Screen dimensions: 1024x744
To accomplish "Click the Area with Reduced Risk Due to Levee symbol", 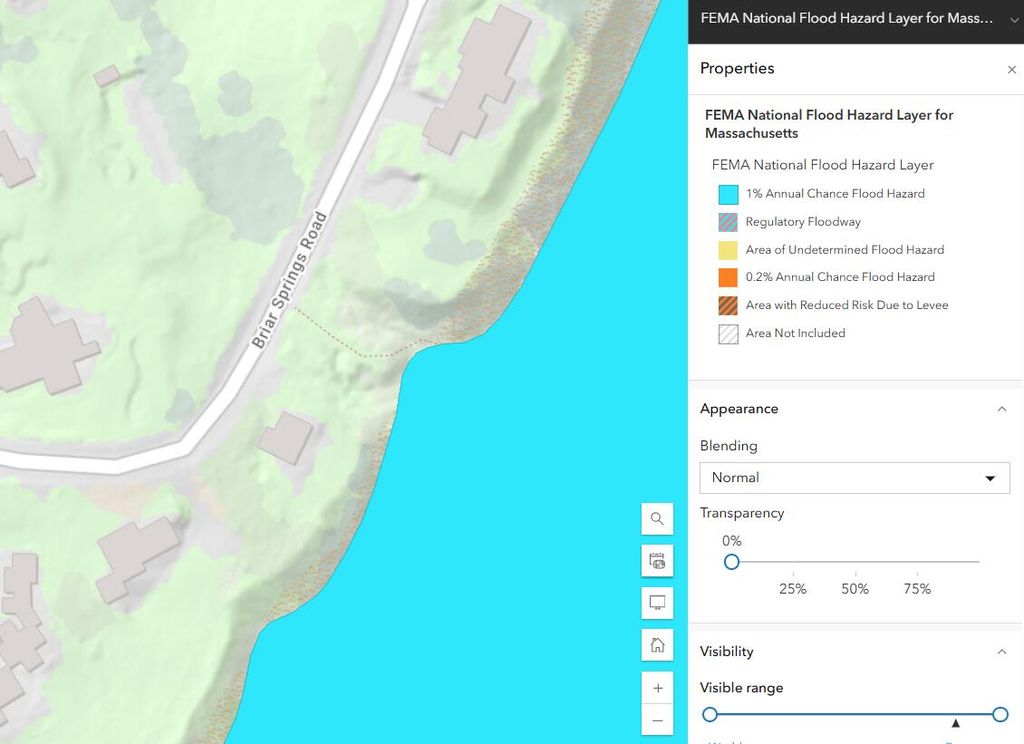I will [x=728, y=306].
